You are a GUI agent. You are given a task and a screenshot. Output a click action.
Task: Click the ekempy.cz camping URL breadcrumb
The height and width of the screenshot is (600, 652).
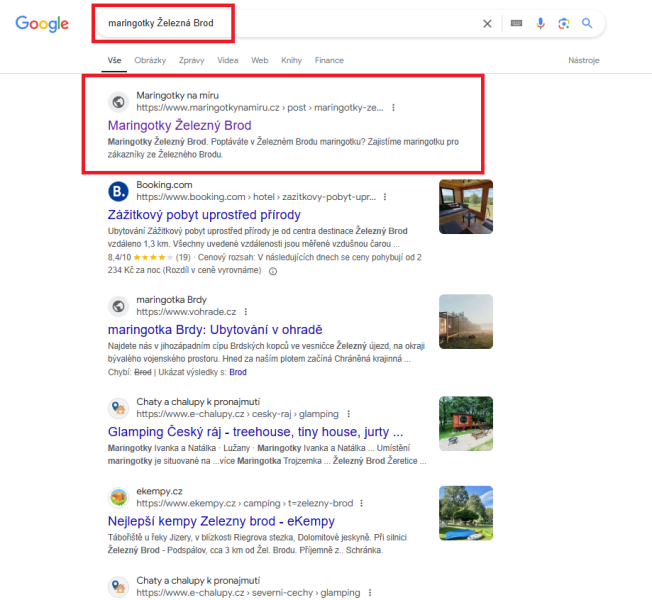click(244, 504)
